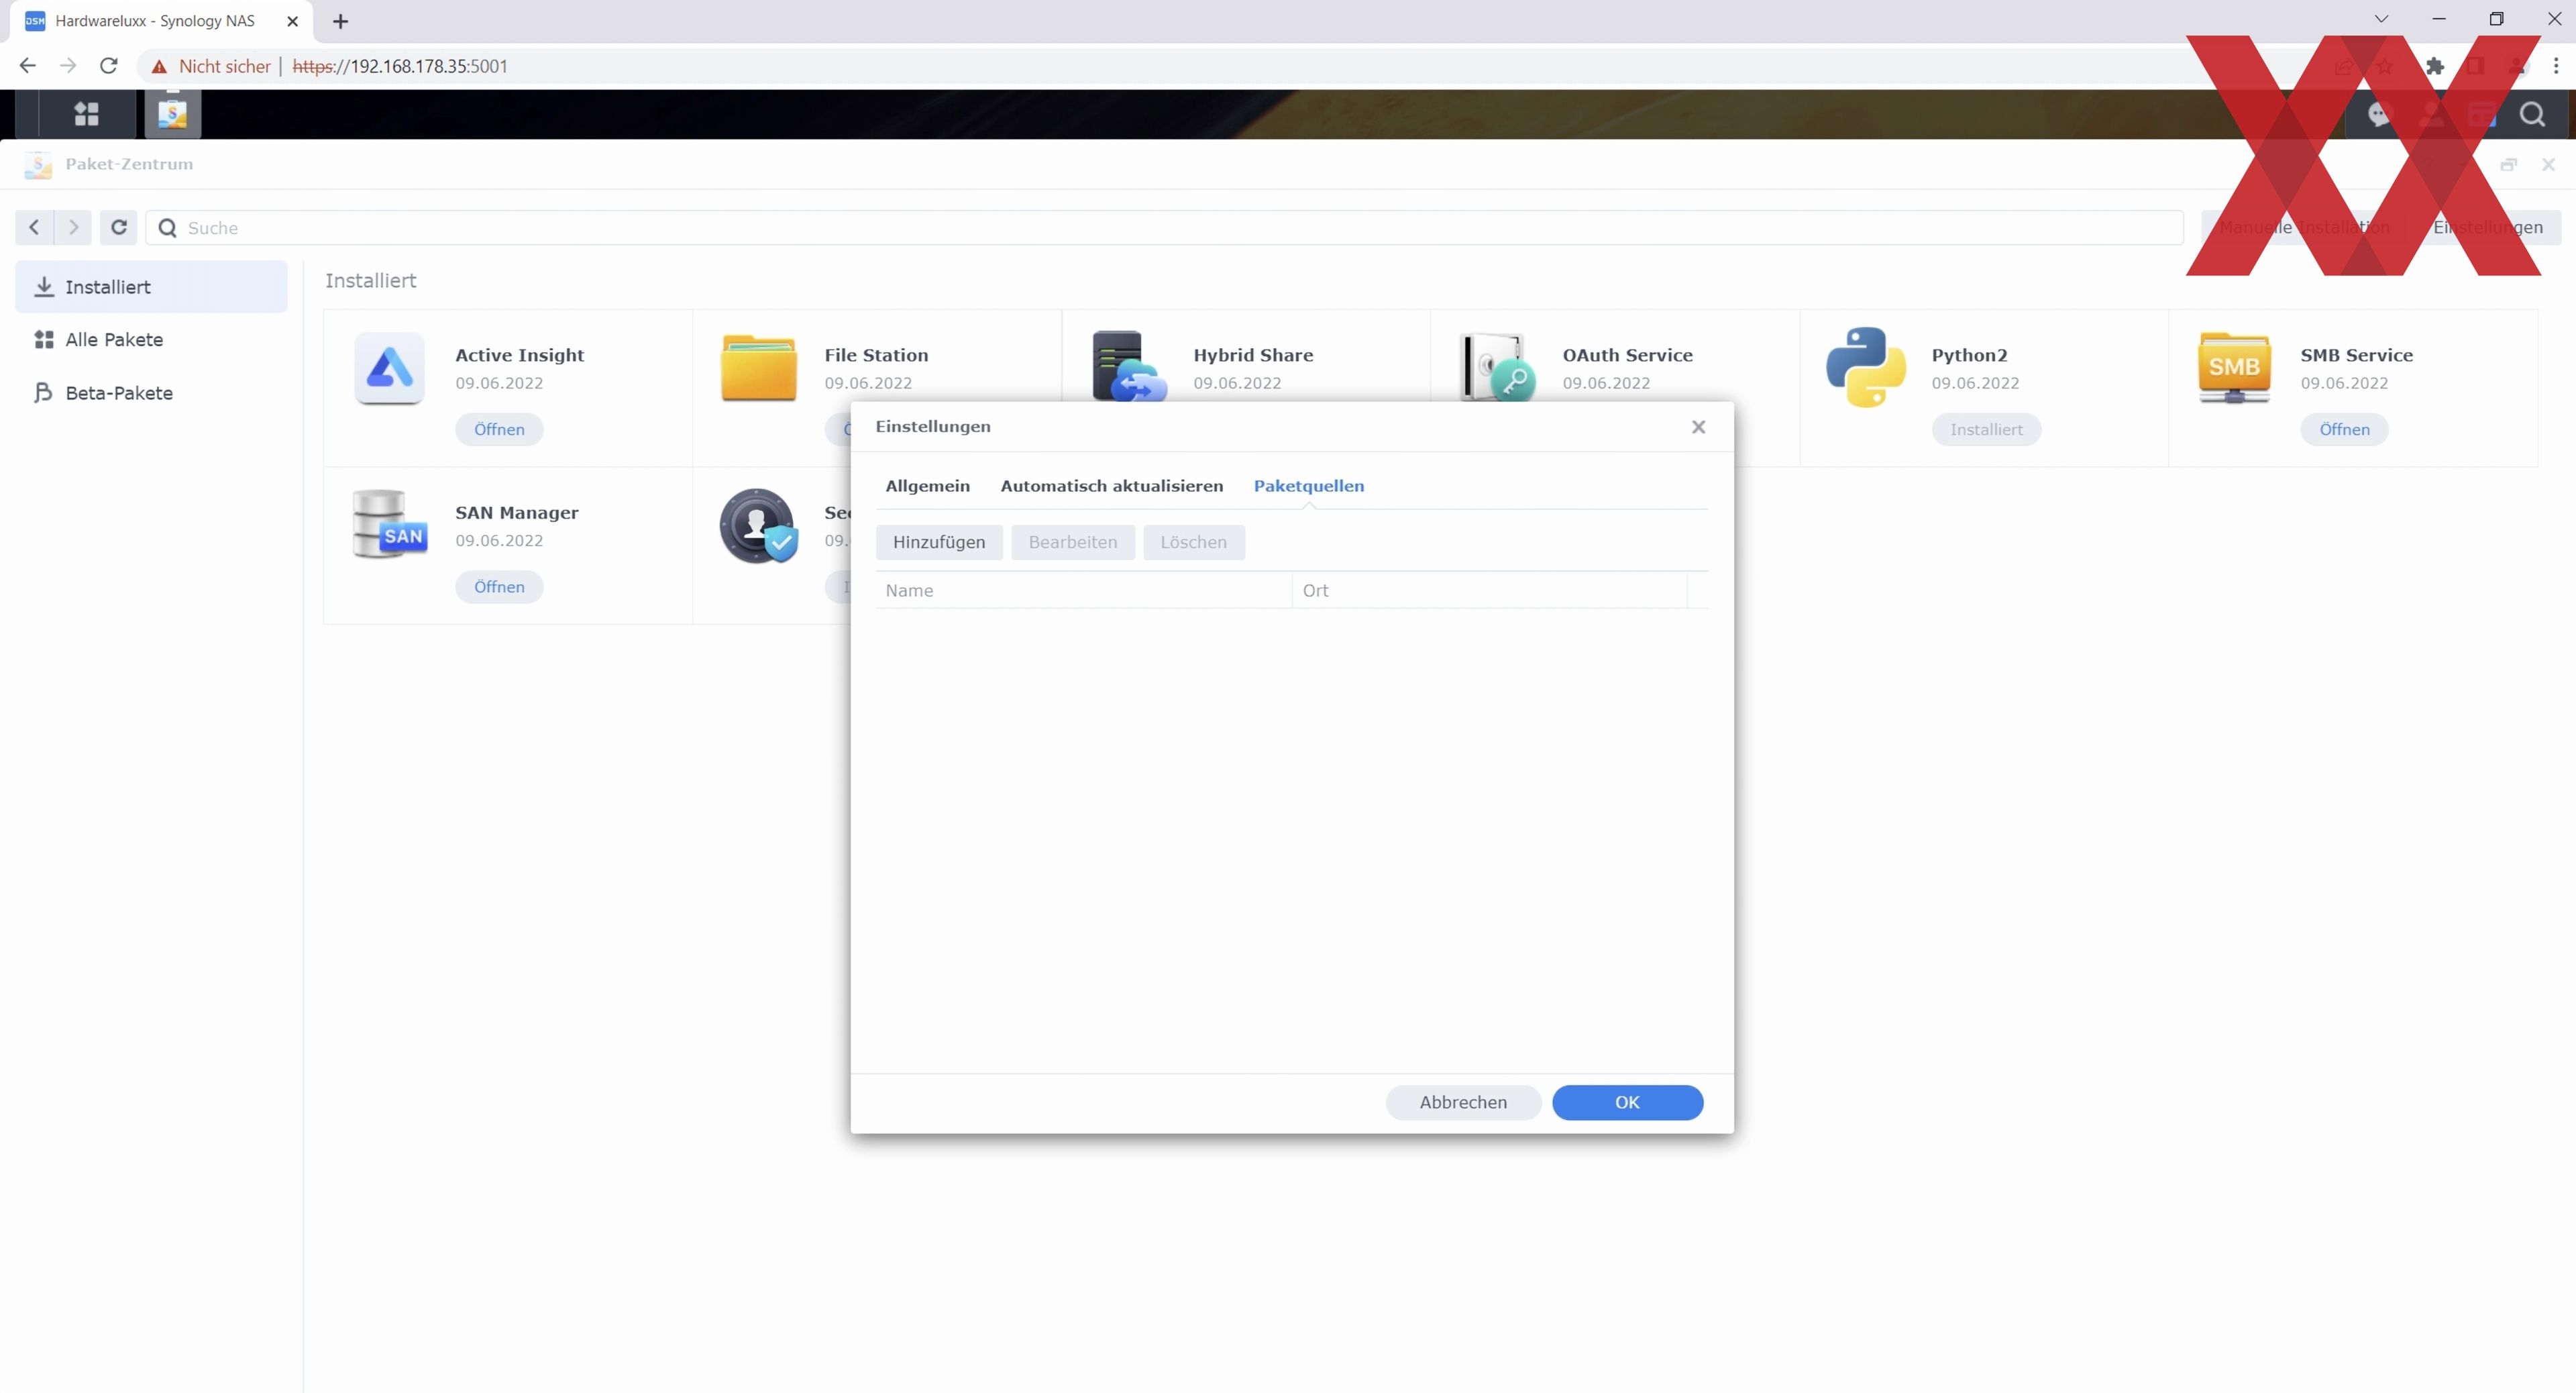Click the Ort column header
This screenshot has height=1393, width=2576.
coord(1489,590)
